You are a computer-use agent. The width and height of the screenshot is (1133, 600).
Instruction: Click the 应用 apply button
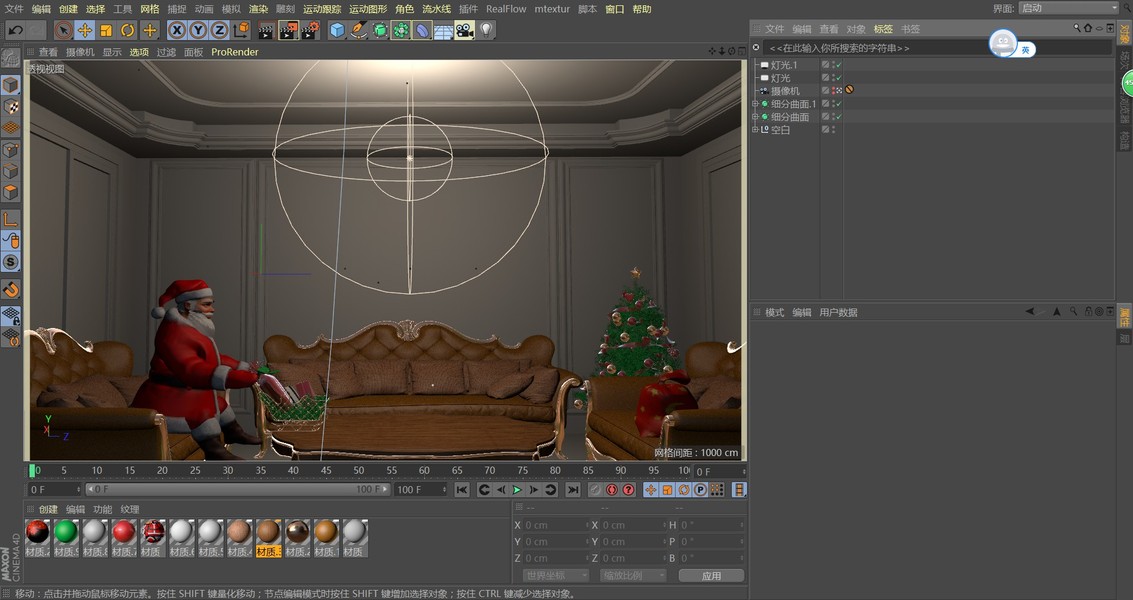point(711,575)
